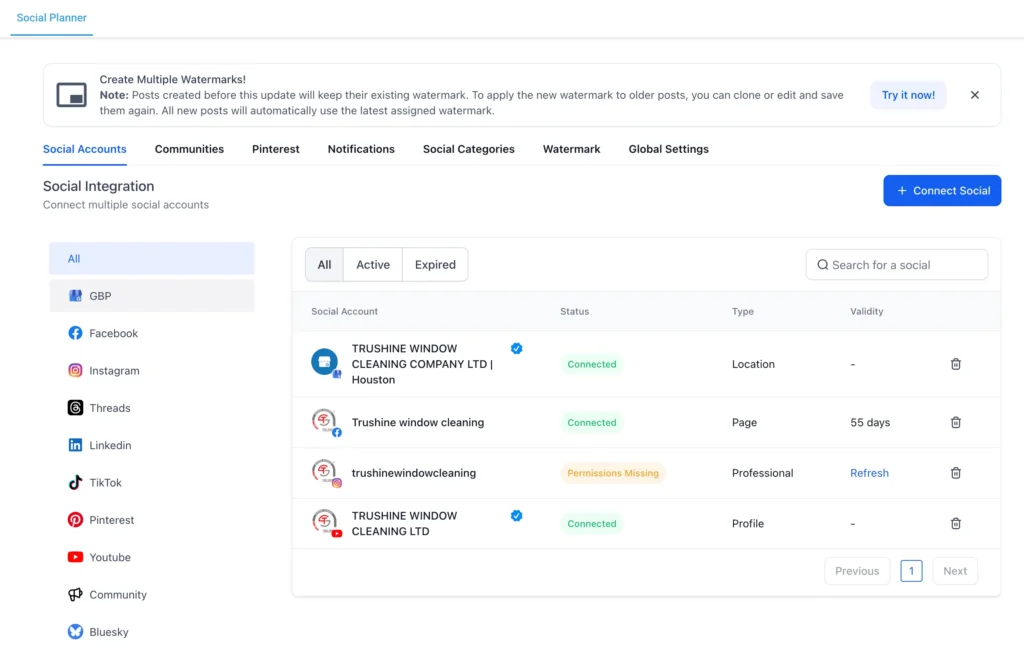This screenshot has height=658, width=1024.
Task: Refresh the trushinewindowcleaning account permissions
Action: pos(869,472)
